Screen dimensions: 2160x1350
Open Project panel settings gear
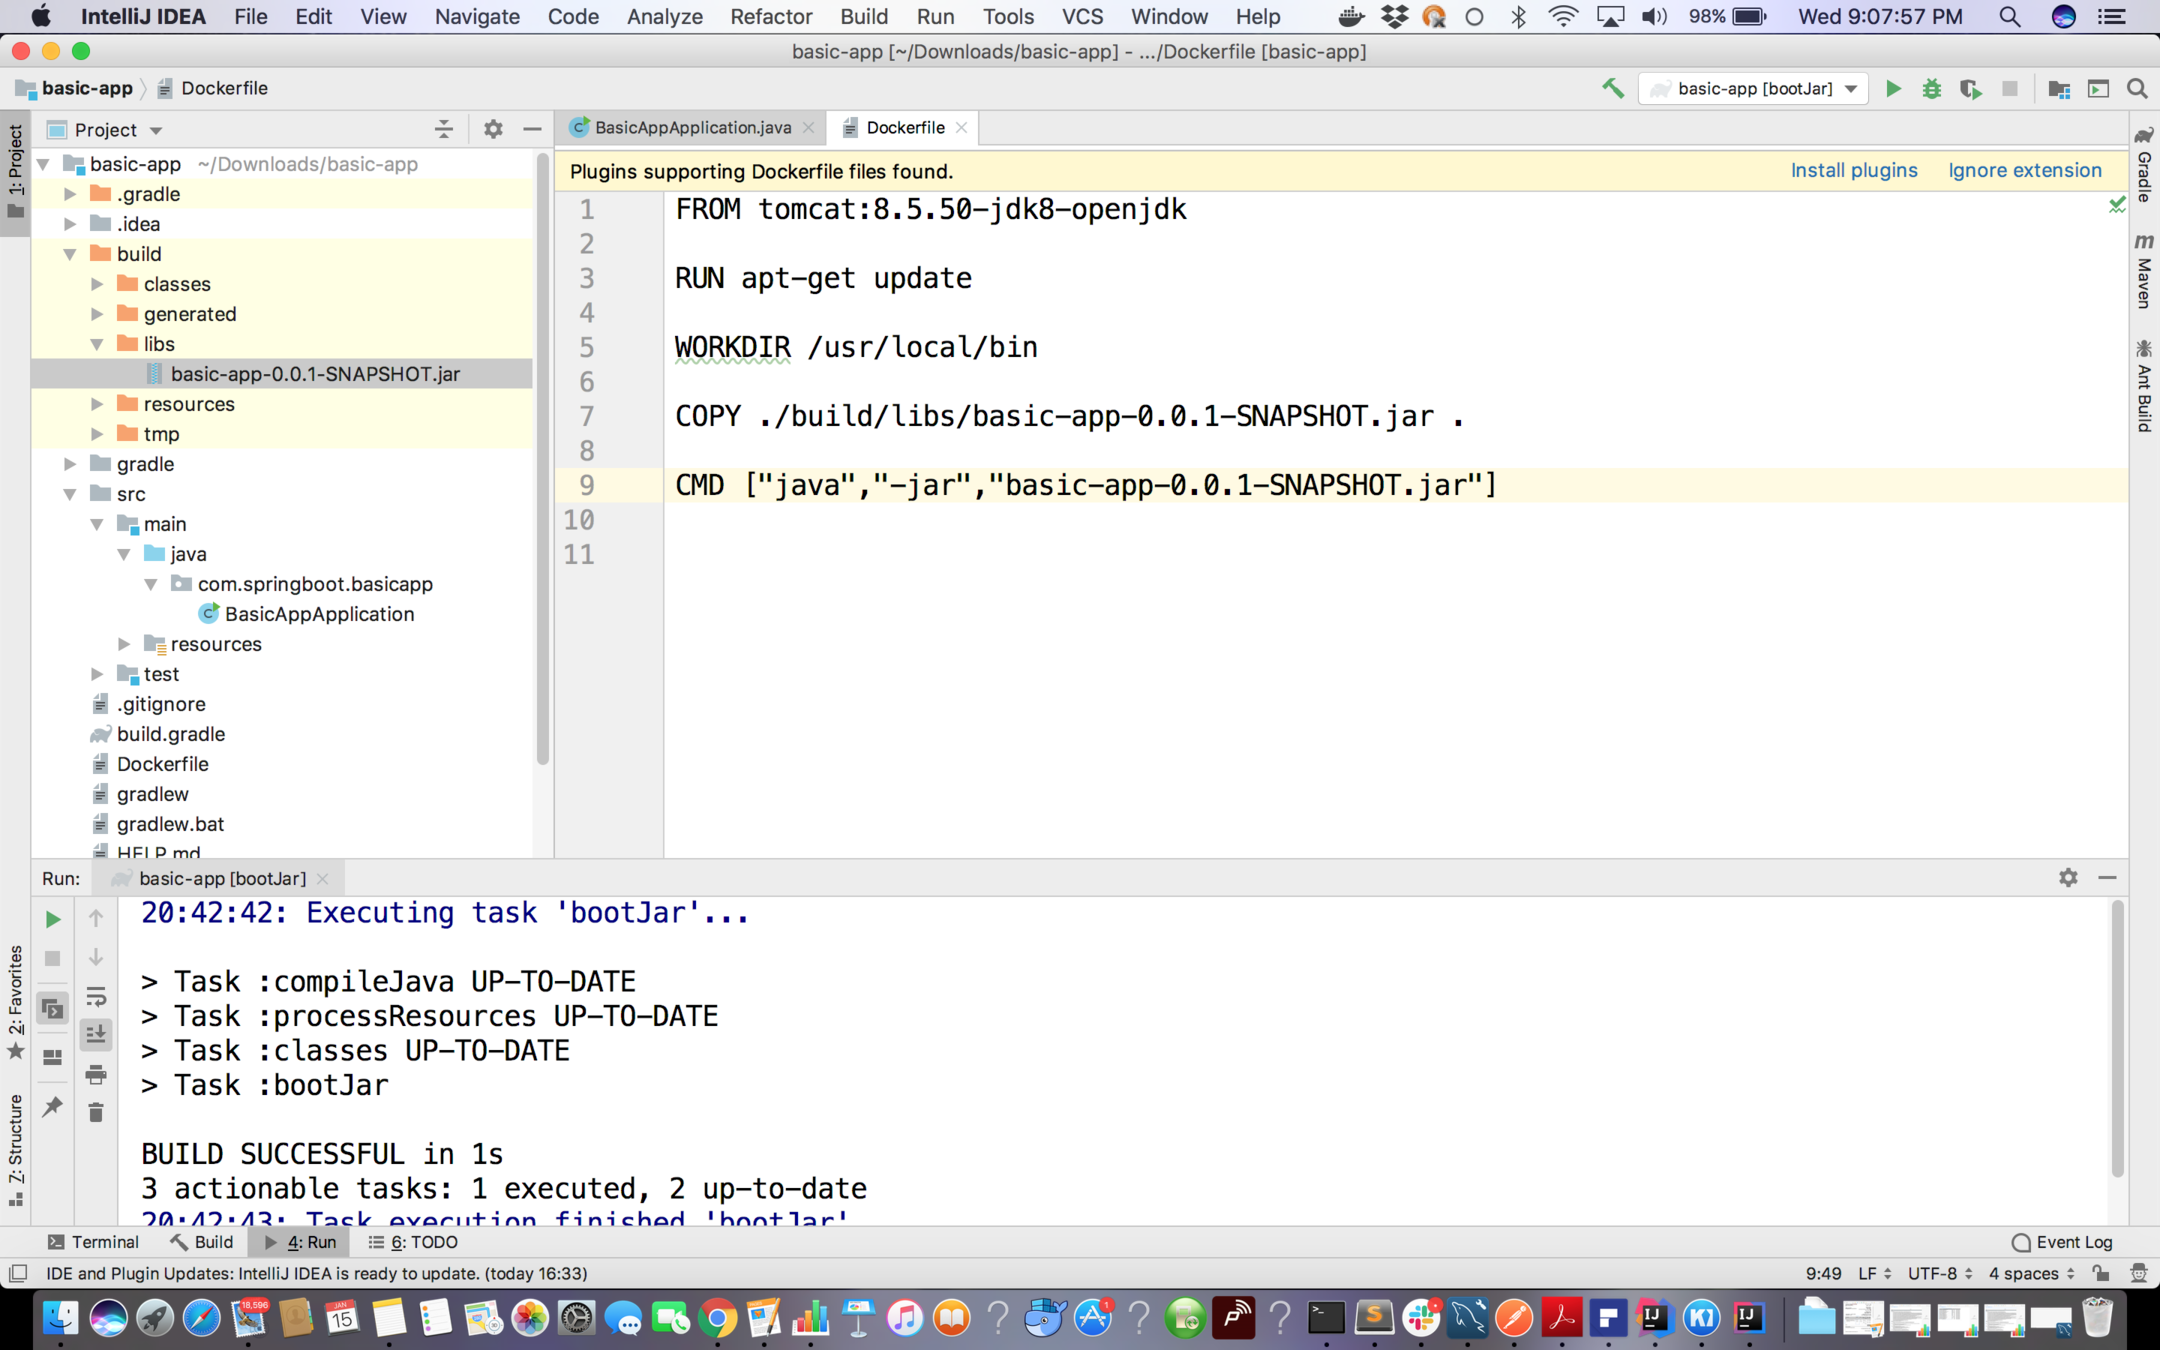[493, 129]
